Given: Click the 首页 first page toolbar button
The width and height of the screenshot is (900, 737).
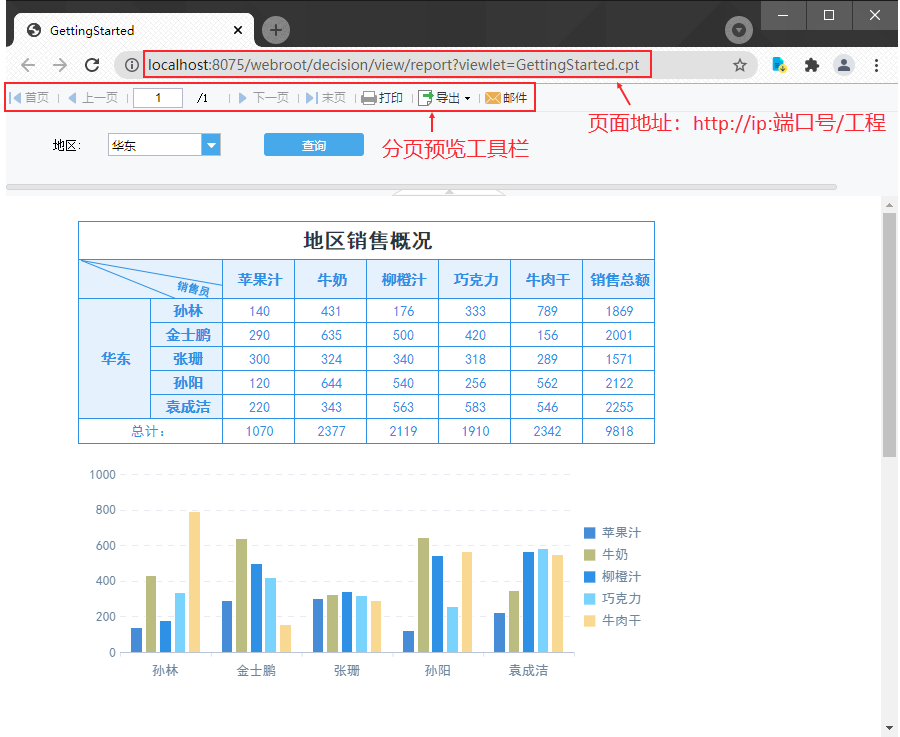Looking at the screenshot, I should click(30, 98).
